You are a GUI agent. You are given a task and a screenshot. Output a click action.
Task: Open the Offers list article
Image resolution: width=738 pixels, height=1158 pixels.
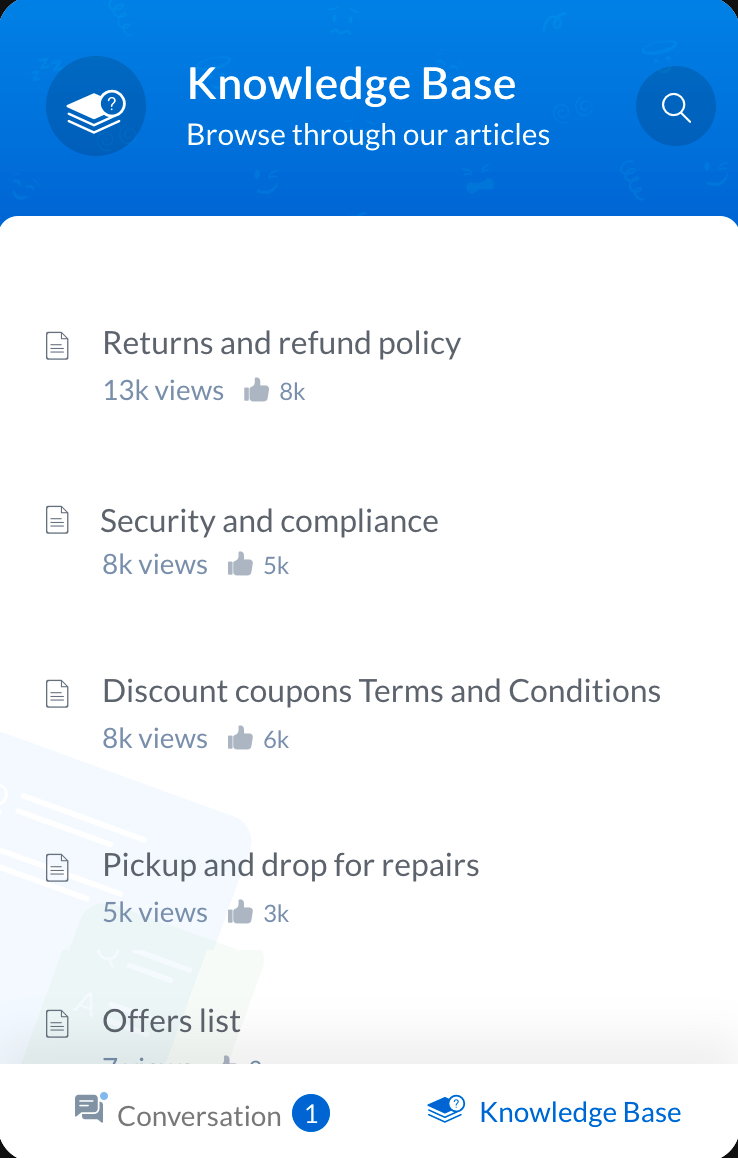171,1021
